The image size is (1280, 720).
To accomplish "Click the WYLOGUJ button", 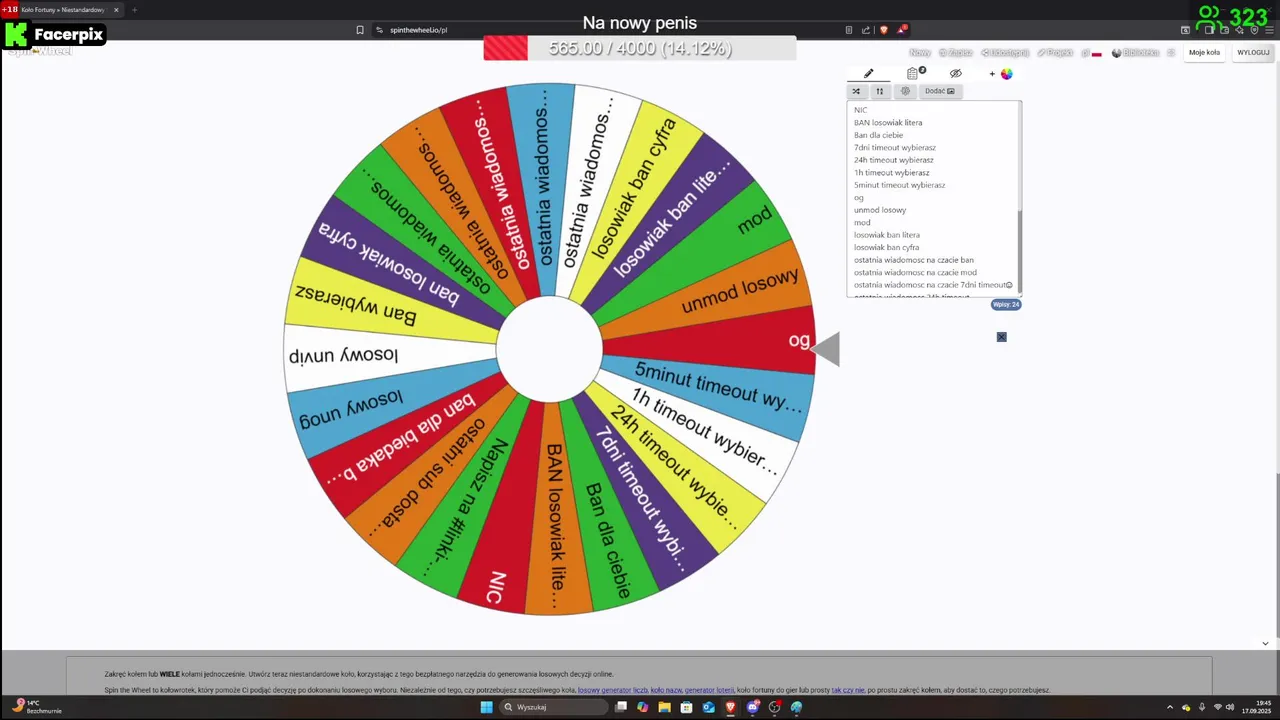I will (x=1253, y=52).
